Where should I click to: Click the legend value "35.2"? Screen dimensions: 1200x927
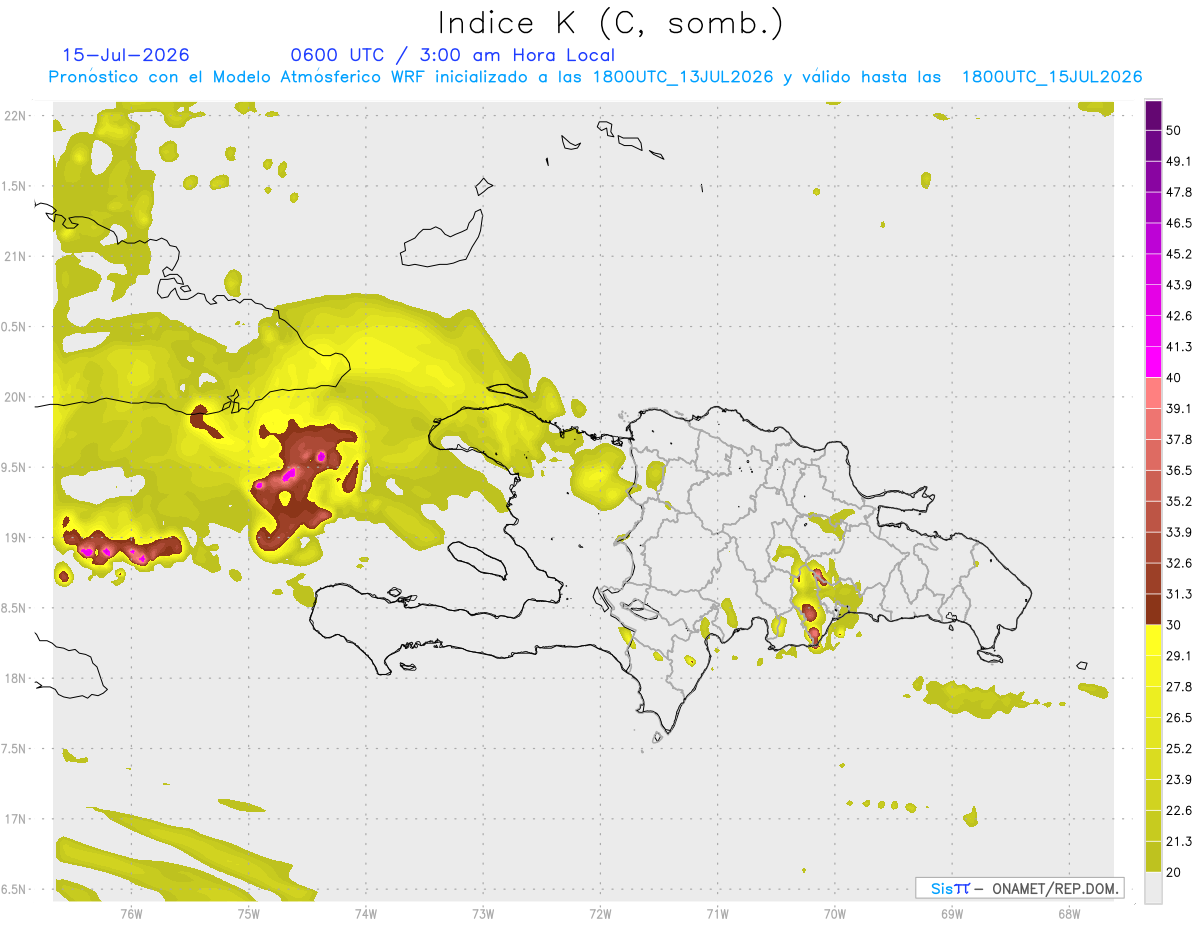1179,501
